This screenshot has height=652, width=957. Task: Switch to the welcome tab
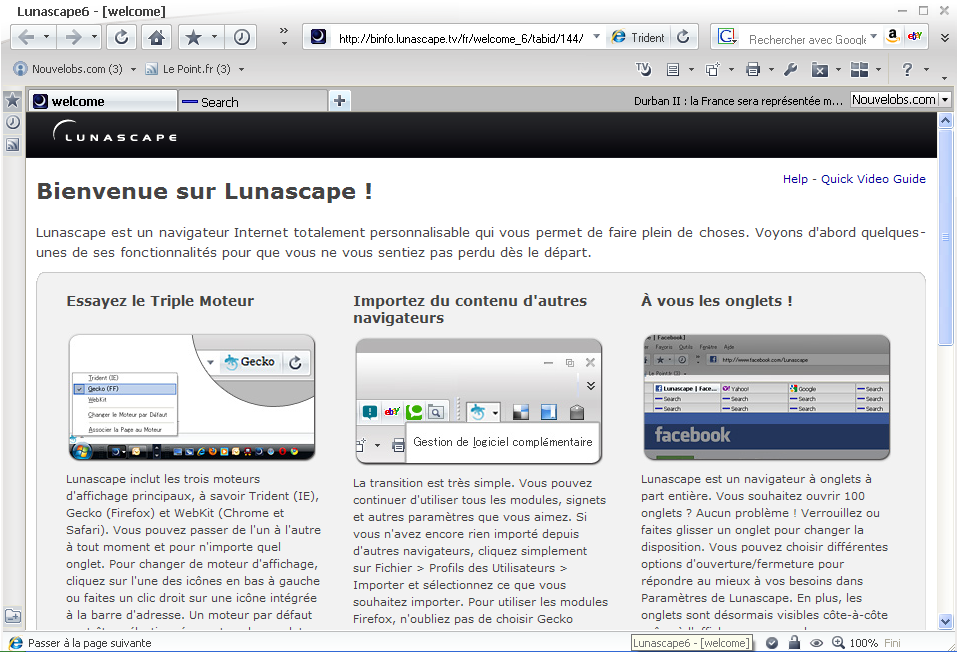[x=103, y=101]
